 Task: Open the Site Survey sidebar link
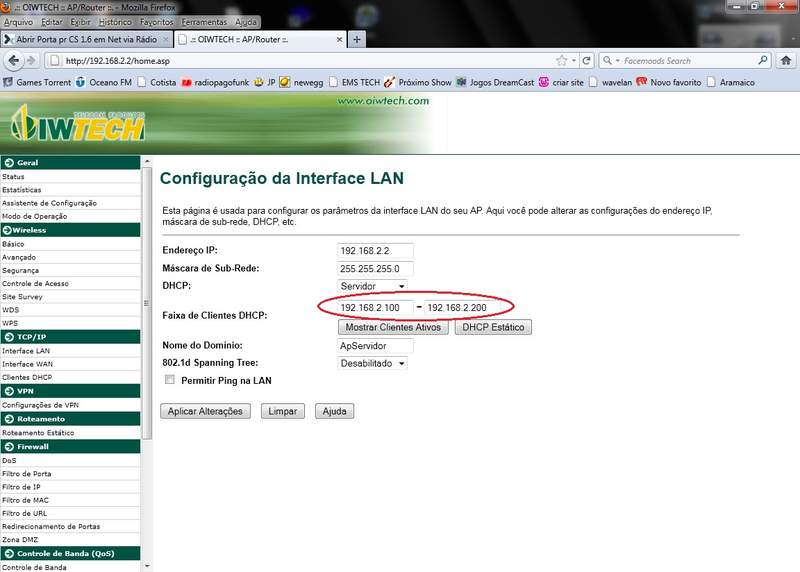point(22,297)
